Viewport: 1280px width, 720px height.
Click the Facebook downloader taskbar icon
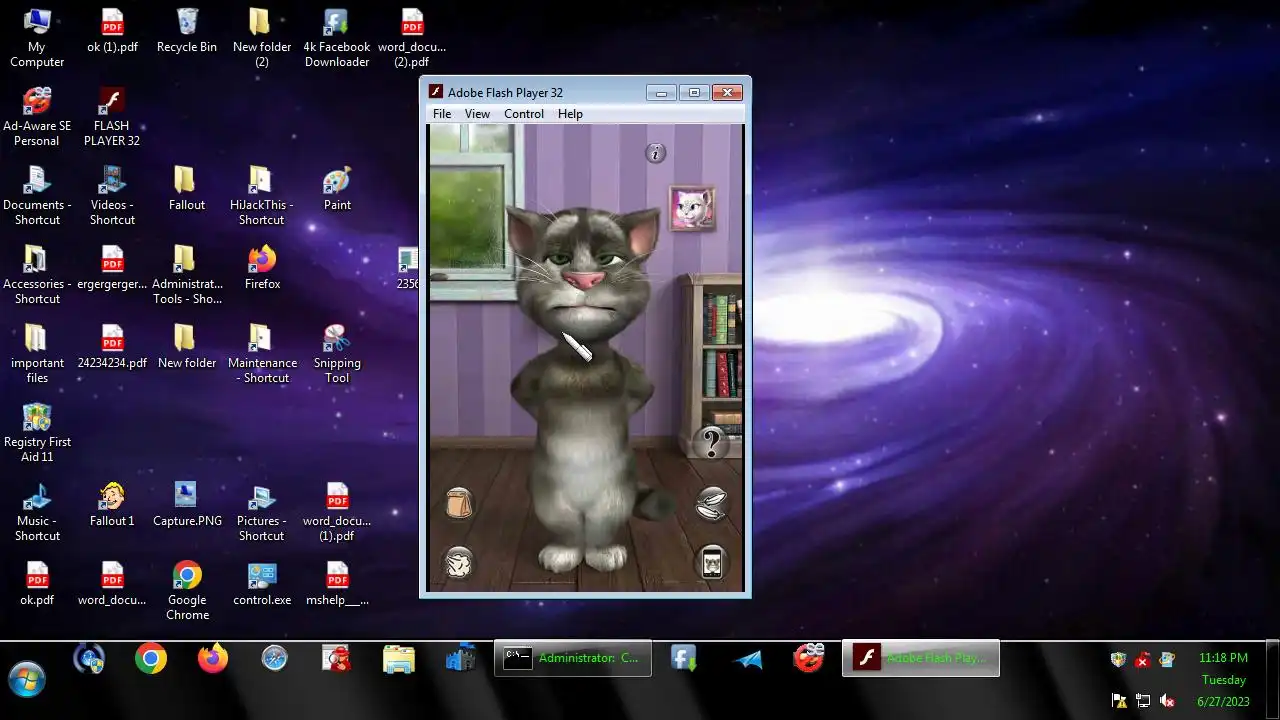point(684,658)
